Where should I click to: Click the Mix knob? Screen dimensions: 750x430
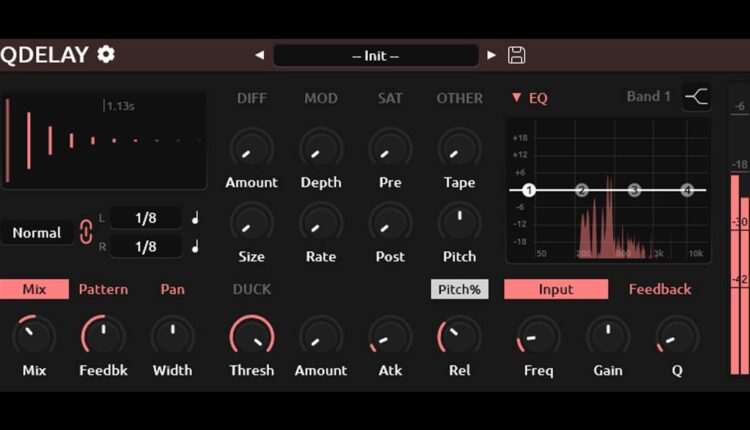(x=34, y=337)
